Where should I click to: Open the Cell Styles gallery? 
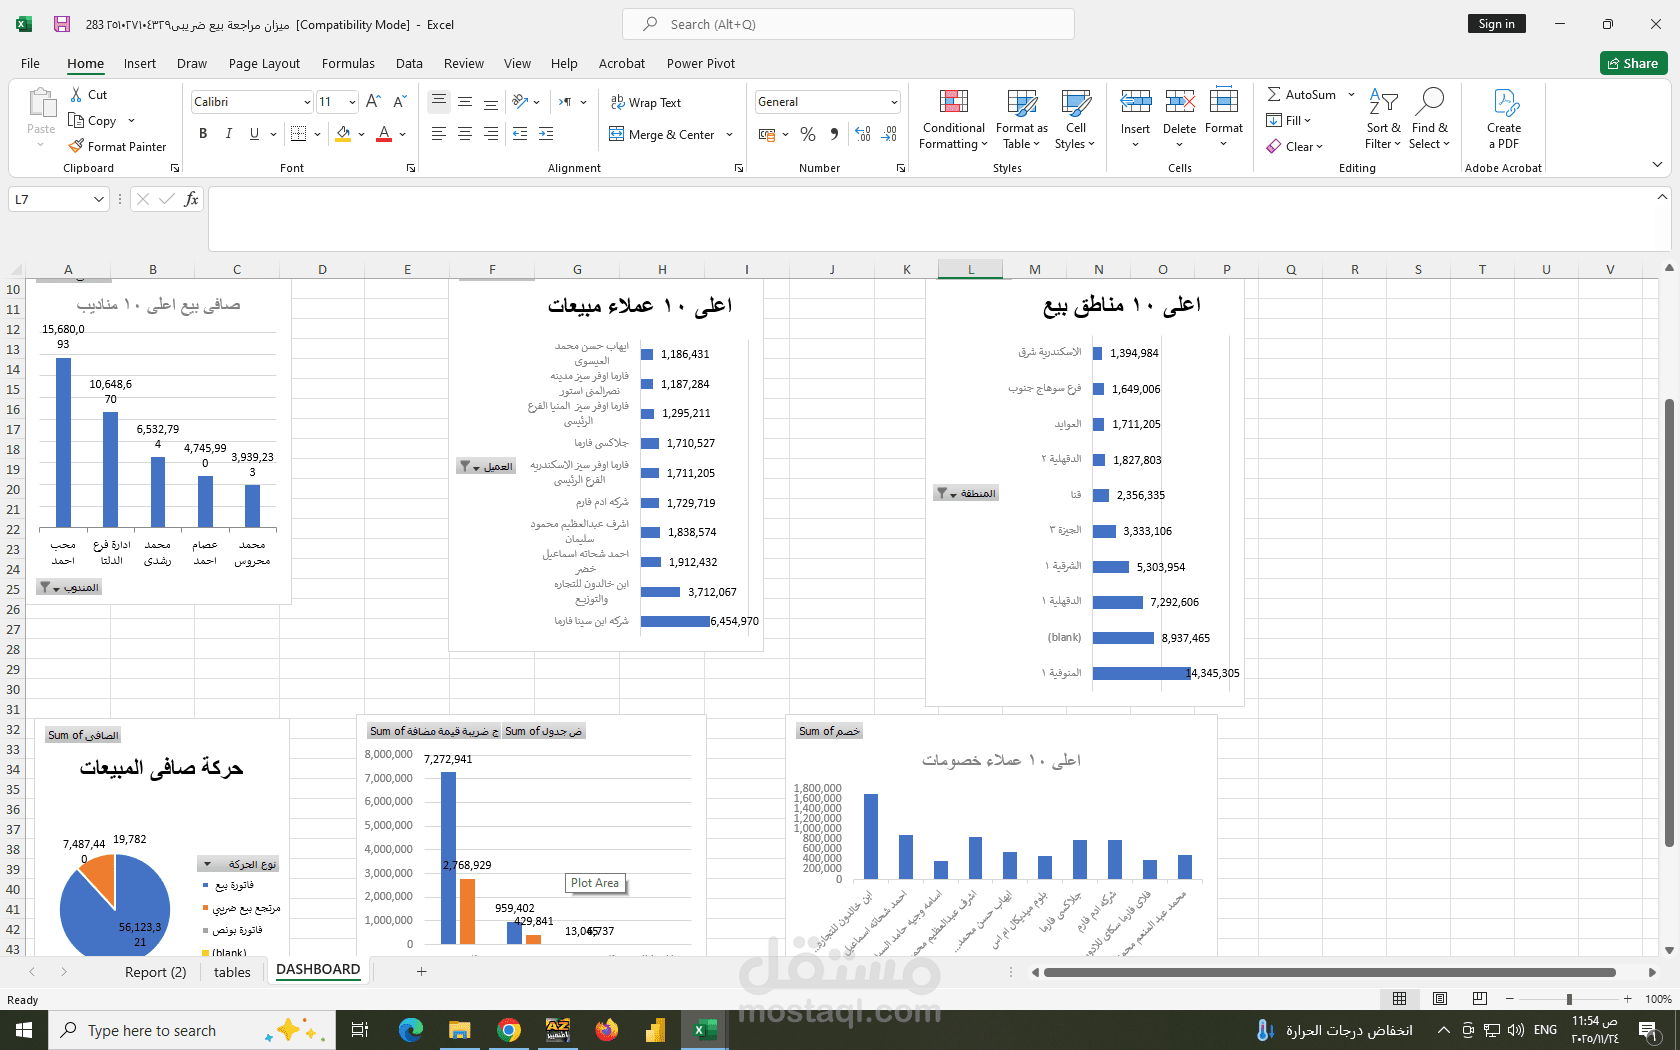(x=1075, y=119)
